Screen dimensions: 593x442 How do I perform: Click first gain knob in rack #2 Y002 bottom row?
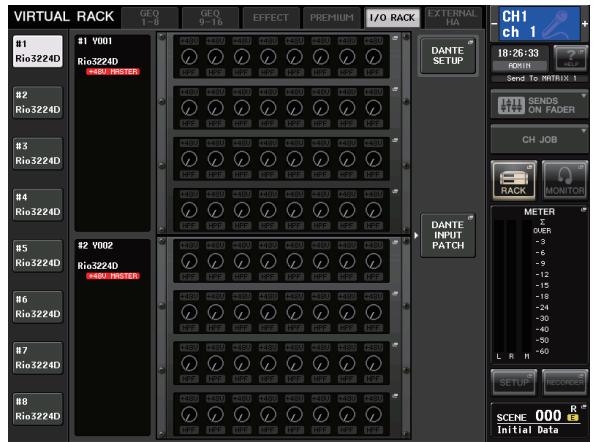pos(189,414)
